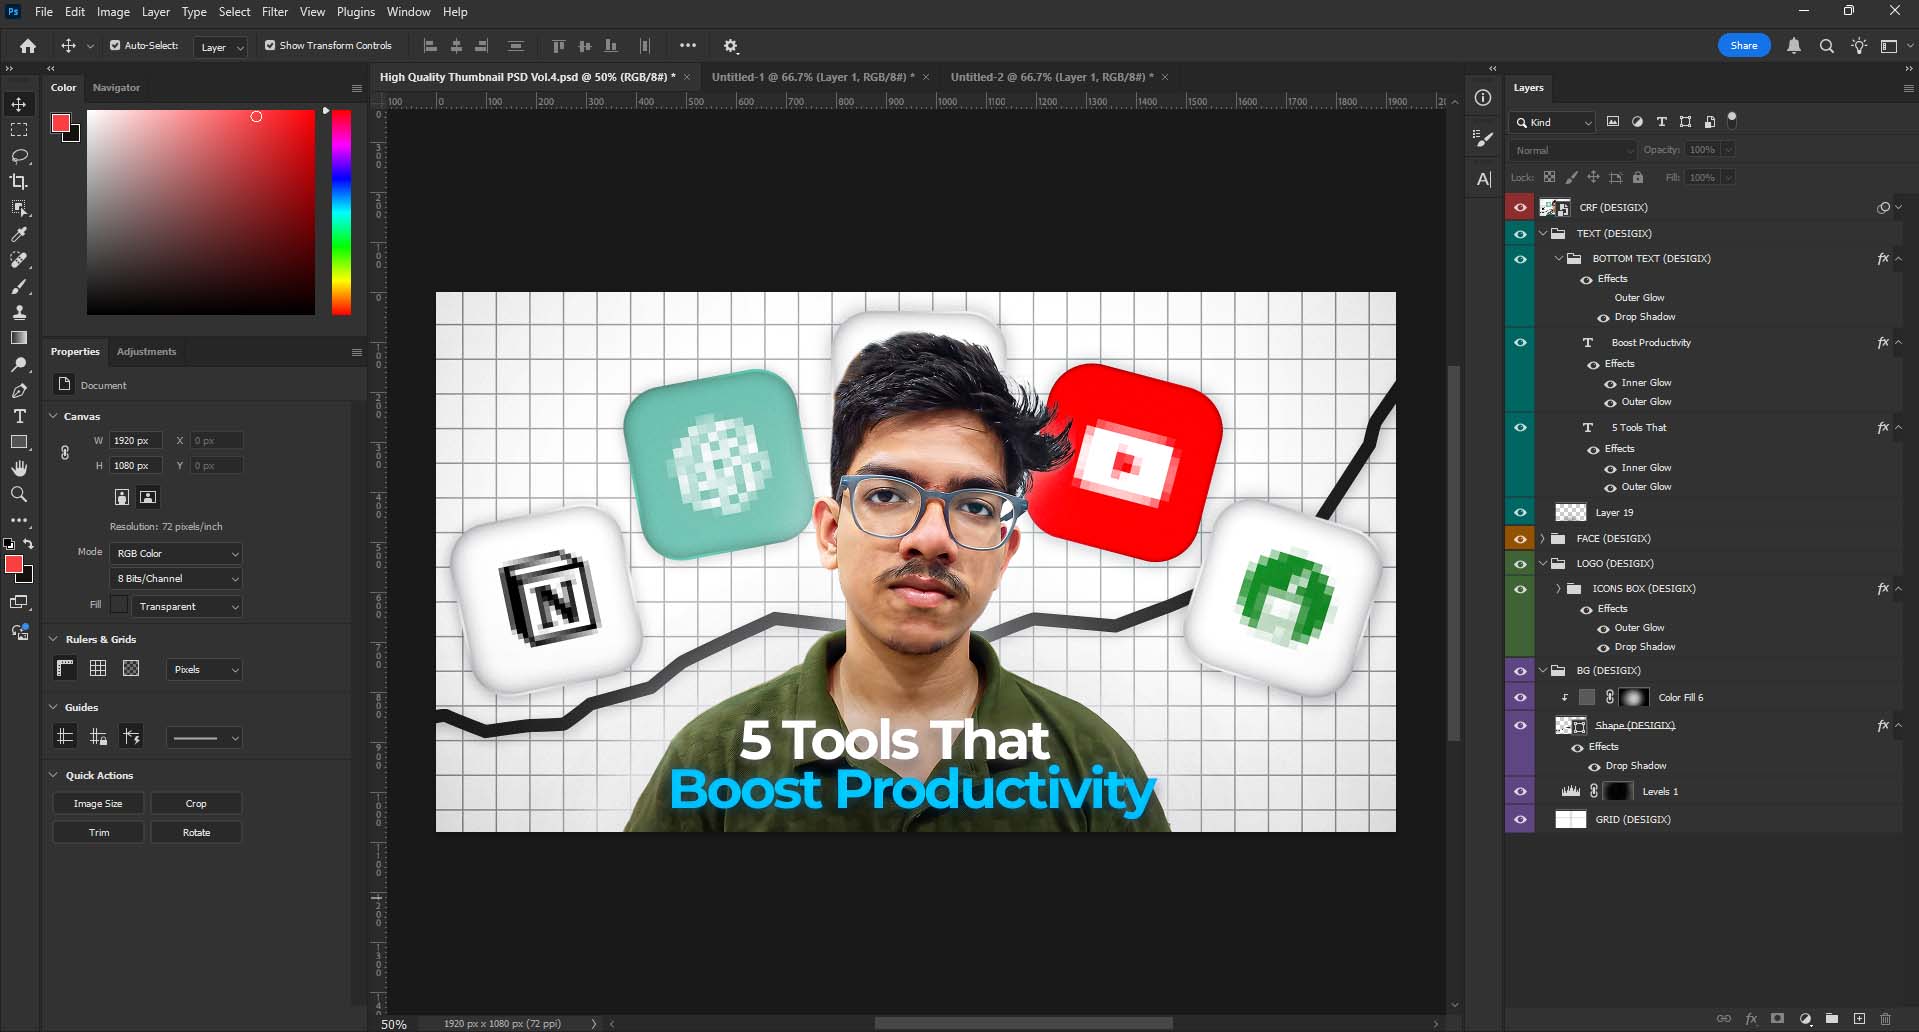Delete layer using trash icon
This screenshot has height=1032, width=1919.
pos(1885,1019)
